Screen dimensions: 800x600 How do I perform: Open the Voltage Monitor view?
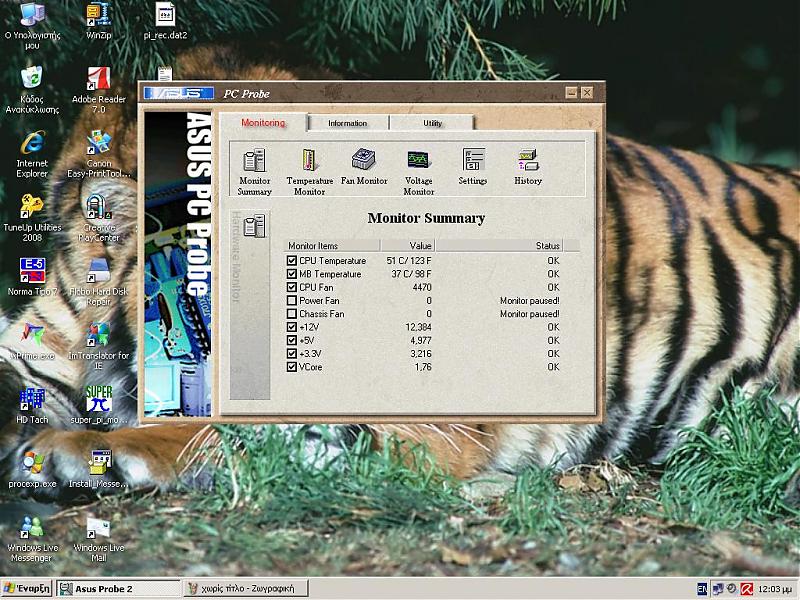tap(418, 171)
